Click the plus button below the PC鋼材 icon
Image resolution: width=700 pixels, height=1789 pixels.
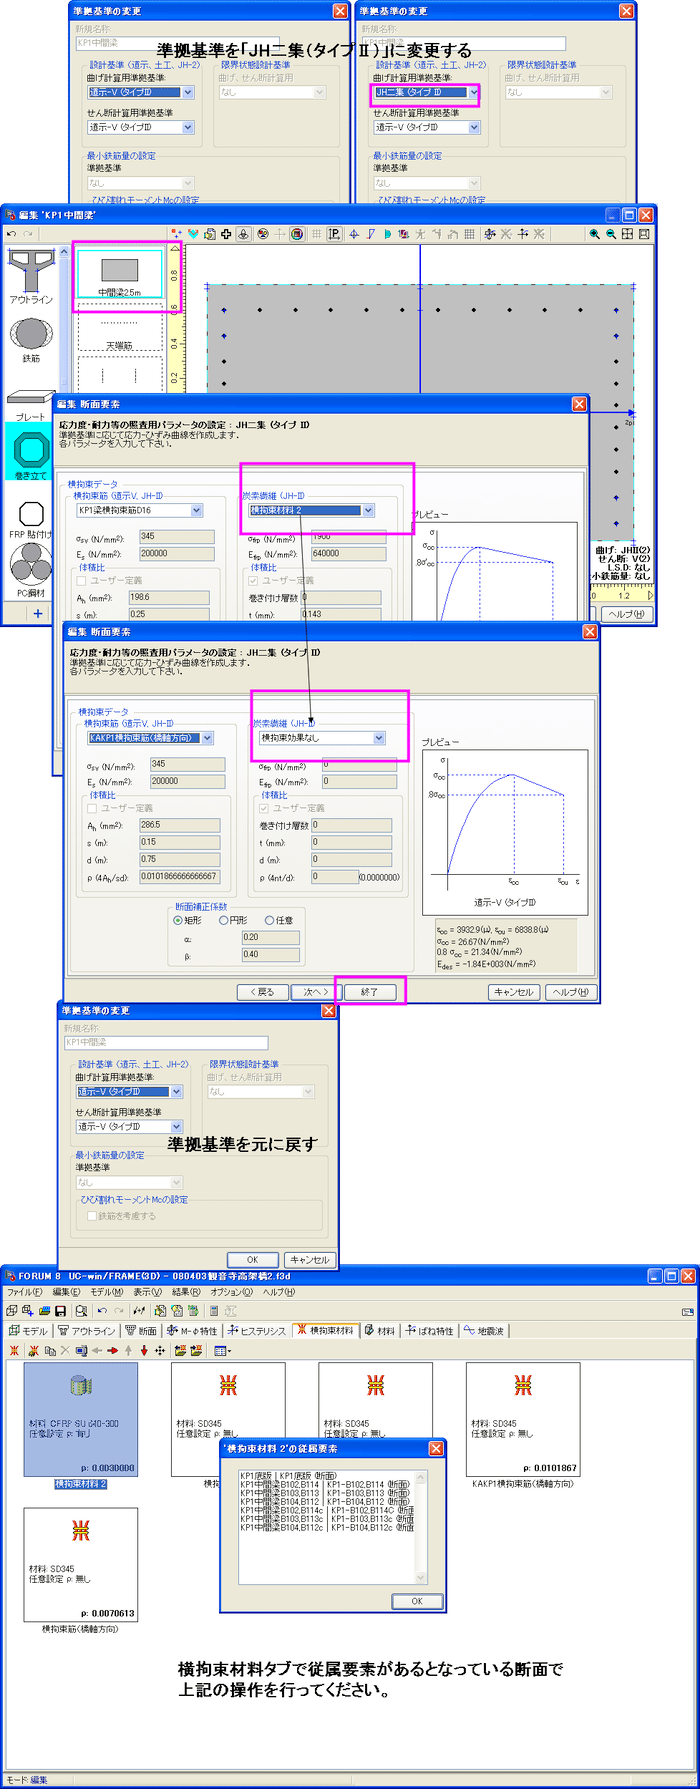[x=37, y=613]
